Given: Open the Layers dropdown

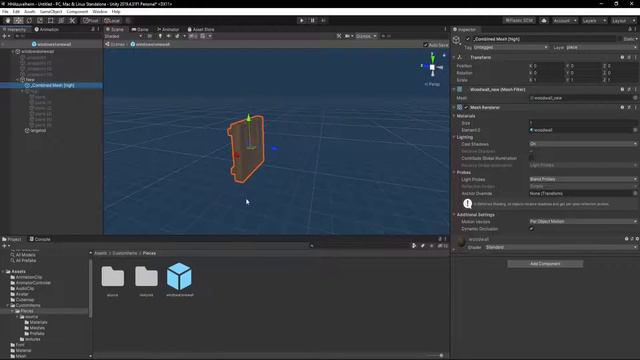Looking at the screenshot, I should pos(593,20).
